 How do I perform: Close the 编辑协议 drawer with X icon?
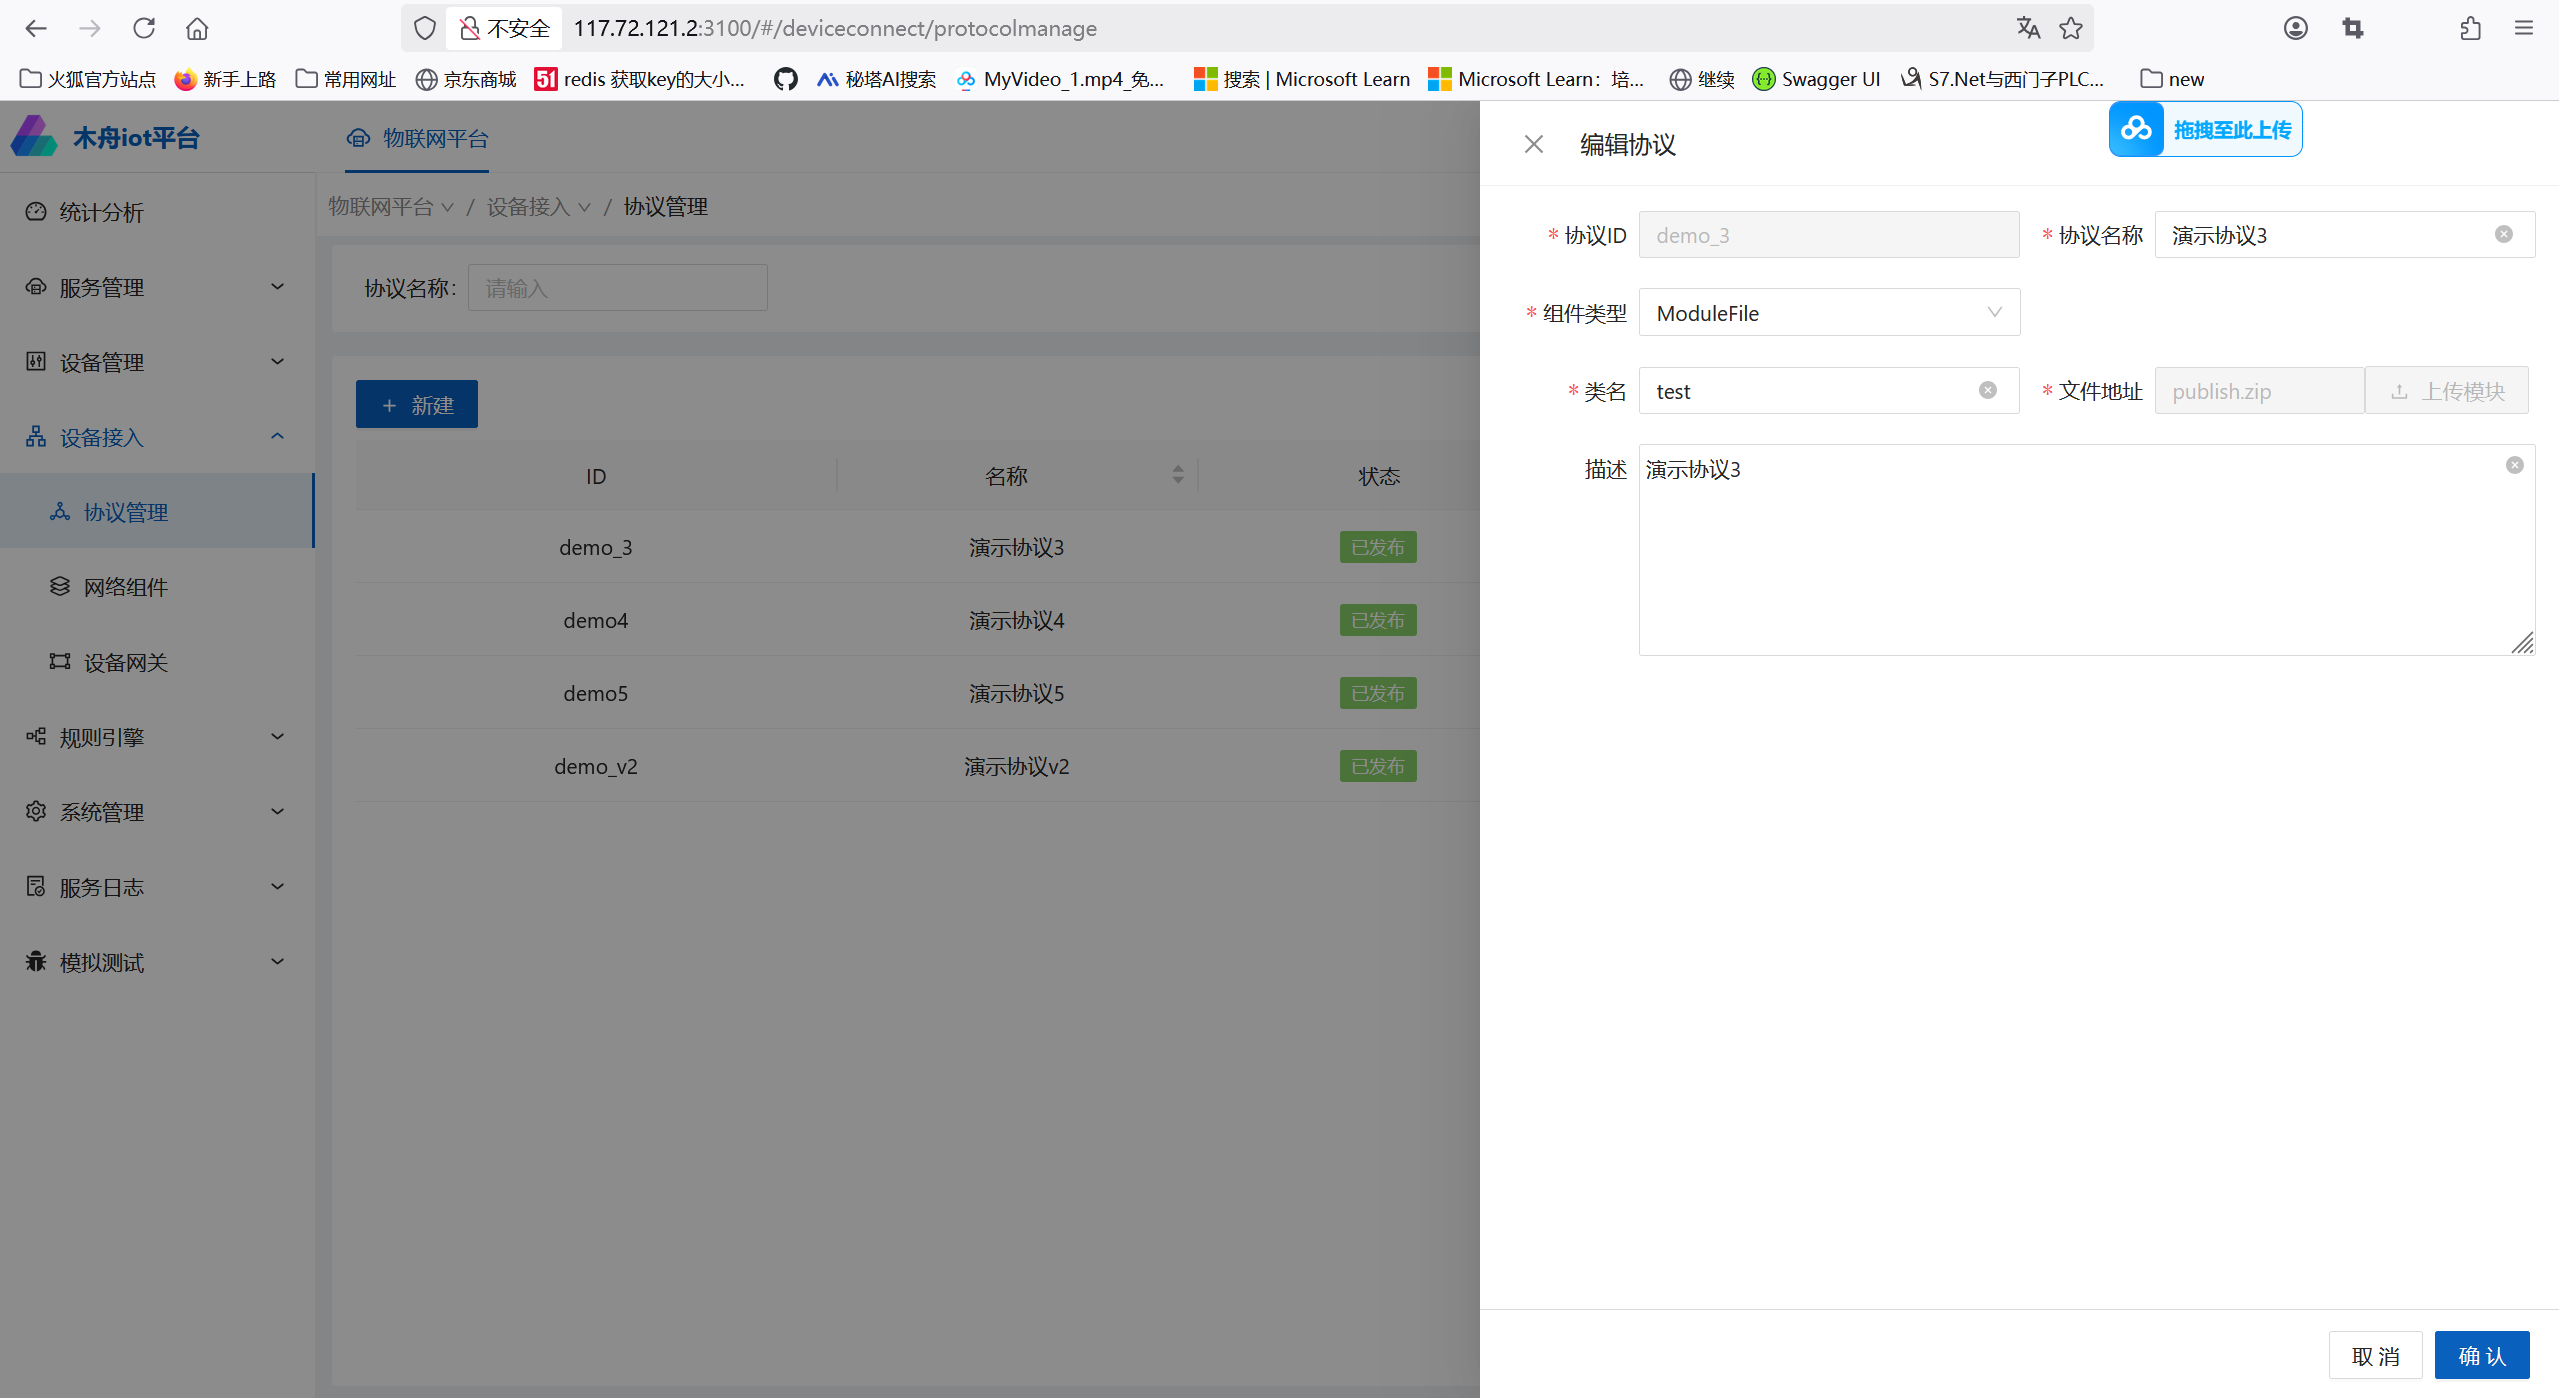click(1533, 145)
